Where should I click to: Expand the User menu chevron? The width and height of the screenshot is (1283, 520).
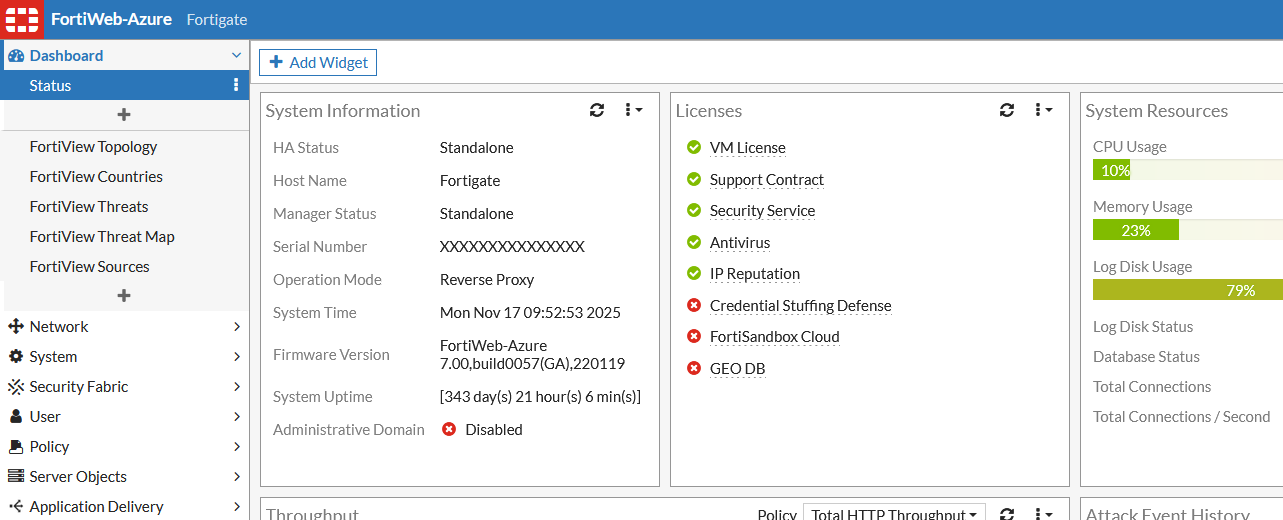point(237,417)
